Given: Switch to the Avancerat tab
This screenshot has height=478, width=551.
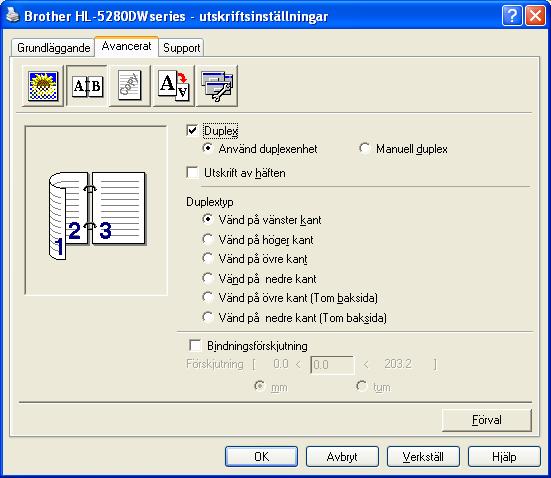Looking at the screenshot, I should coord(127,46).
